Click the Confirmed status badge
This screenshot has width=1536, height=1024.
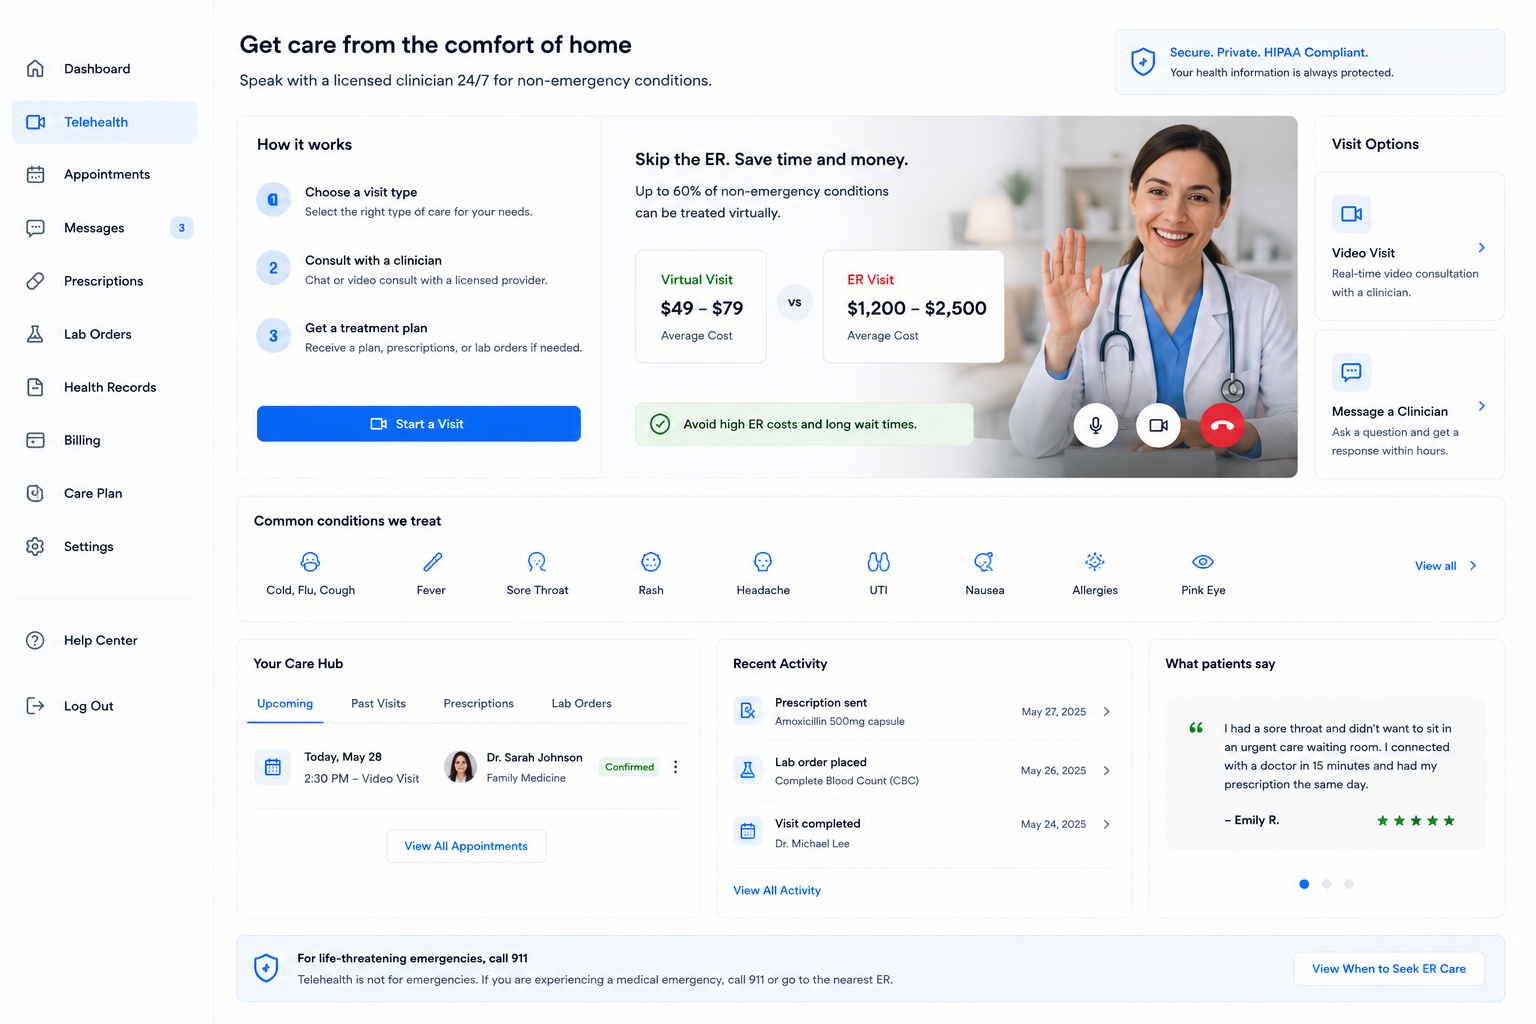(630, 767)
